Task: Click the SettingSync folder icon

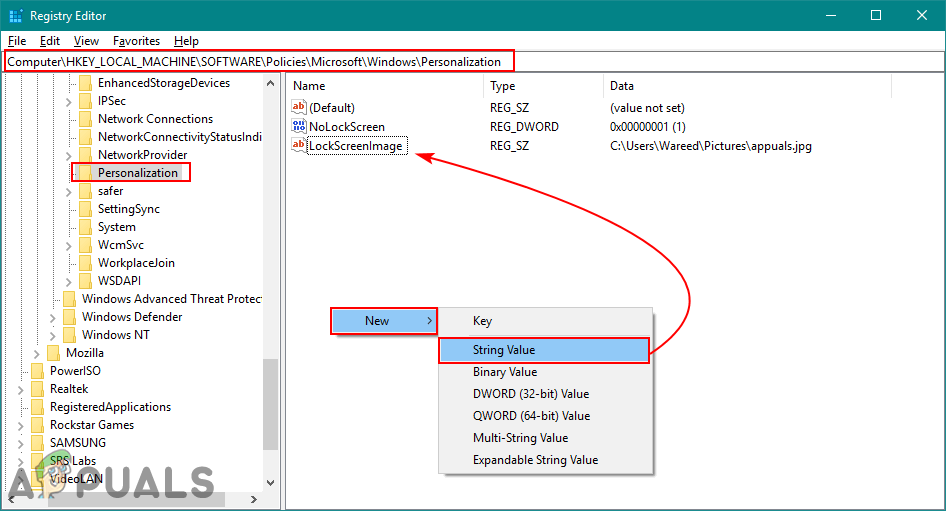Action: click(86, 209)
